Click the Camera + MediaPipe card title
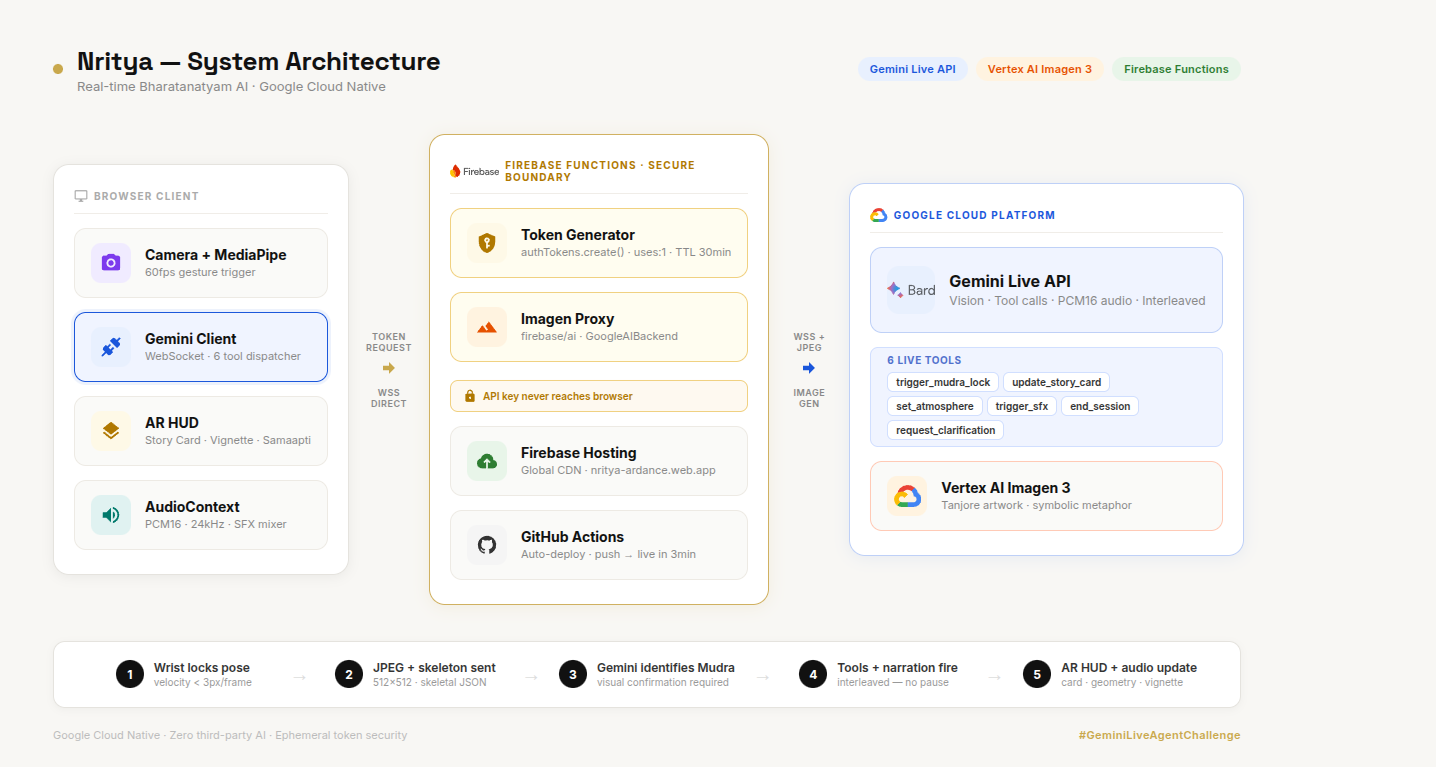The width and height of the screenshot is (1436, 767). (x=216, y=255)
